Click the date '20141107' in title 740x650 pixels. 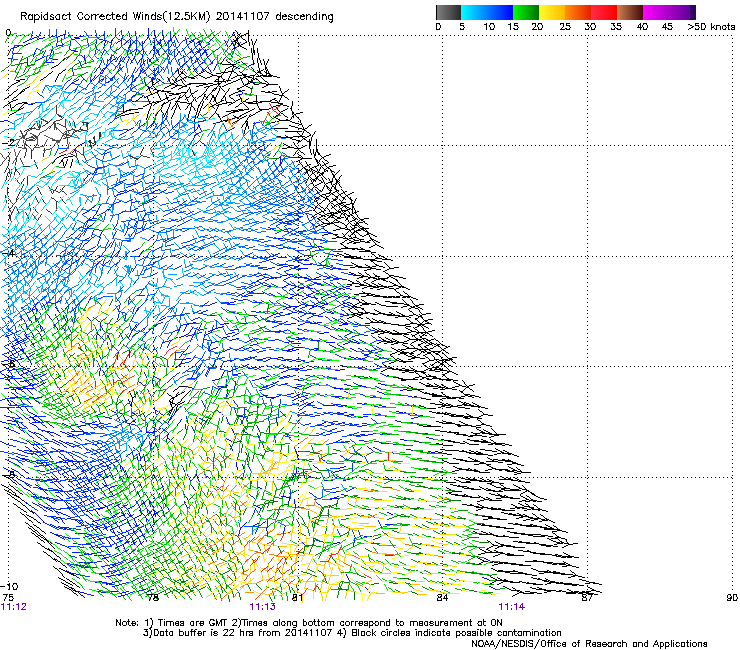(x=242, y=17)
